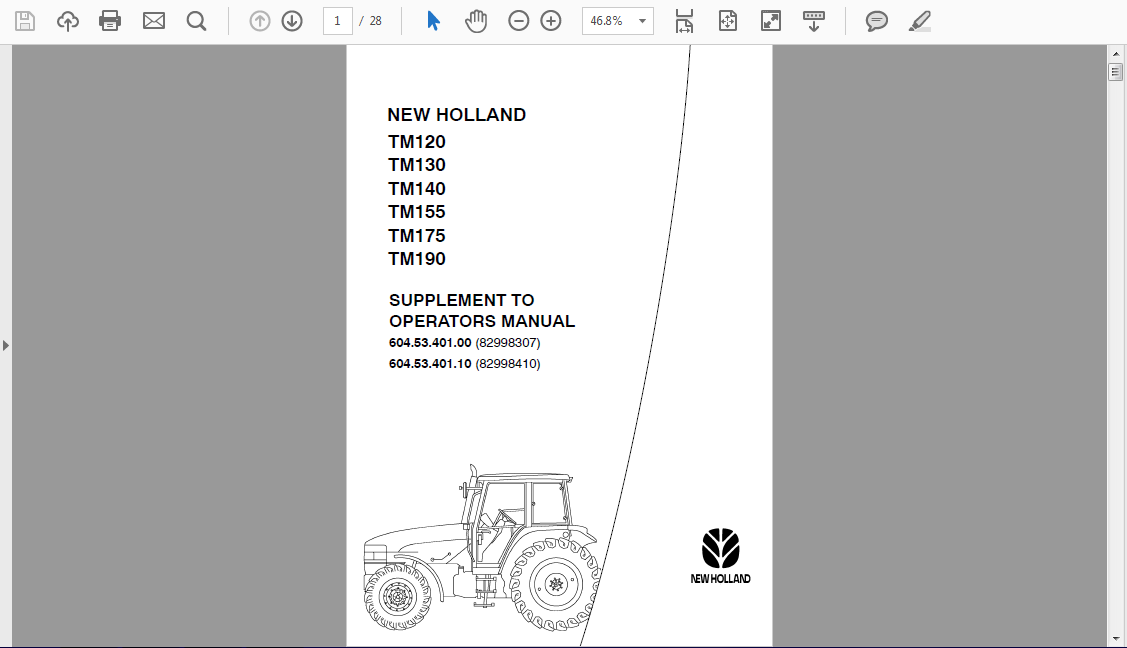Click the NEW HOLLAND heading text

point(456,115)
